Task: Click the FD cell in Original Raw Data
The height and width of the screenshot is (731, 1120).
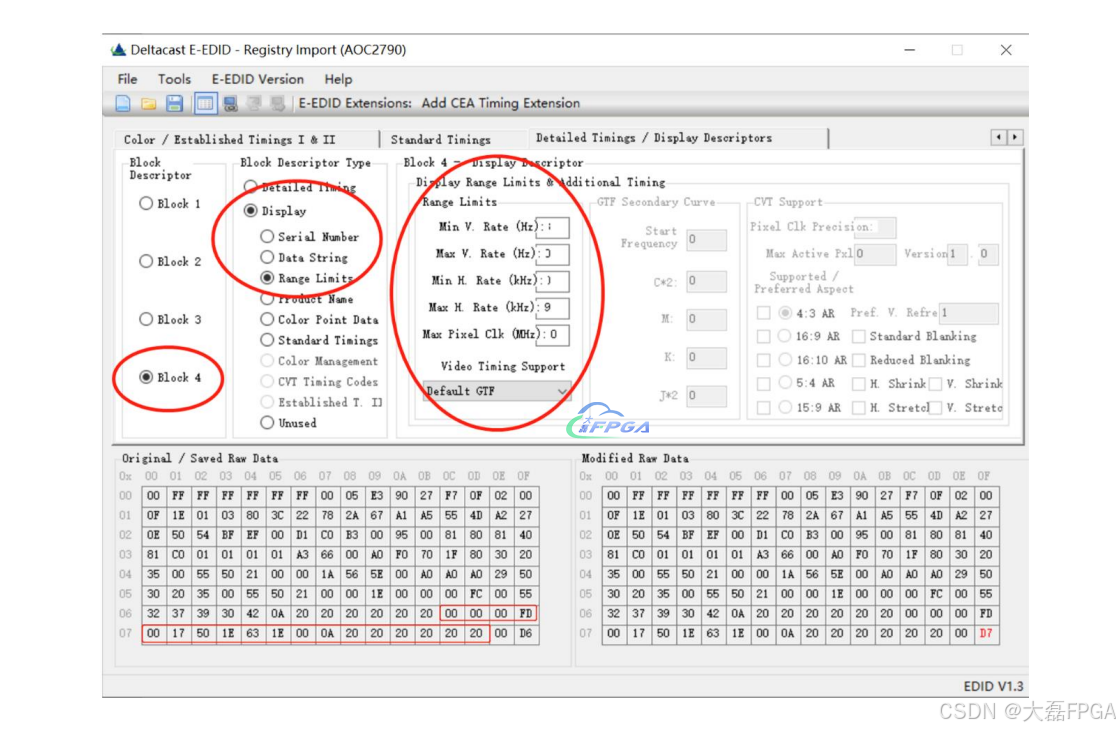Action: [x=526, y=613]
